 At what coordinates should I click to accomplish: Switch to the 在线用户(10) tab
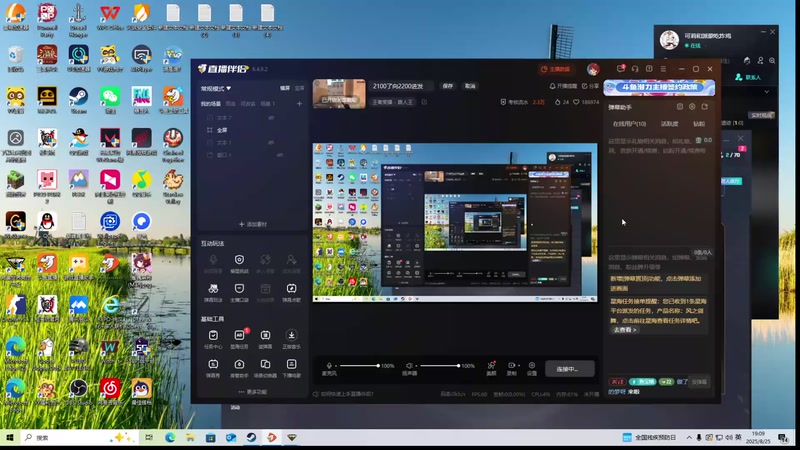pyautogui.click(x=629, y=124)
